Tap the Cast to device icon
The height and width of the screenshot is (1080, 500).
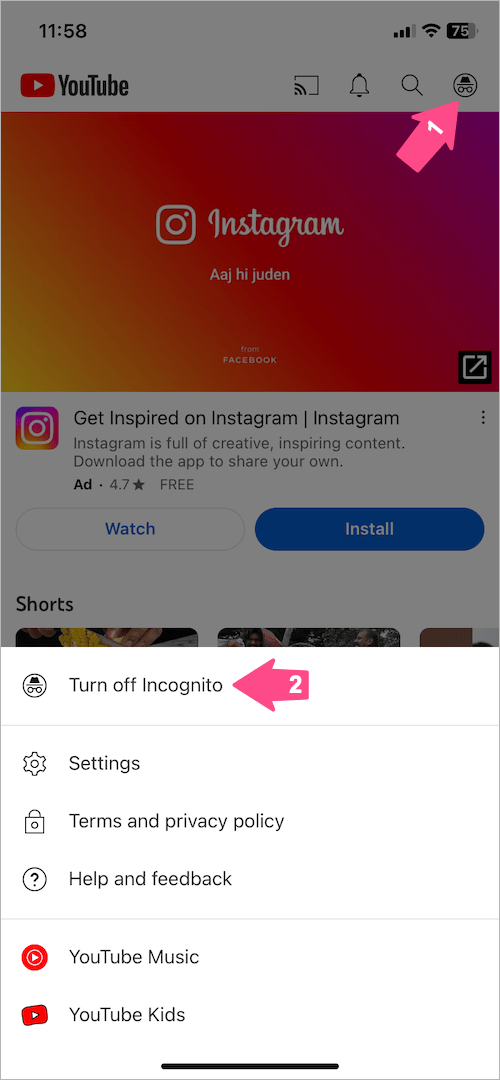(306, 87)
